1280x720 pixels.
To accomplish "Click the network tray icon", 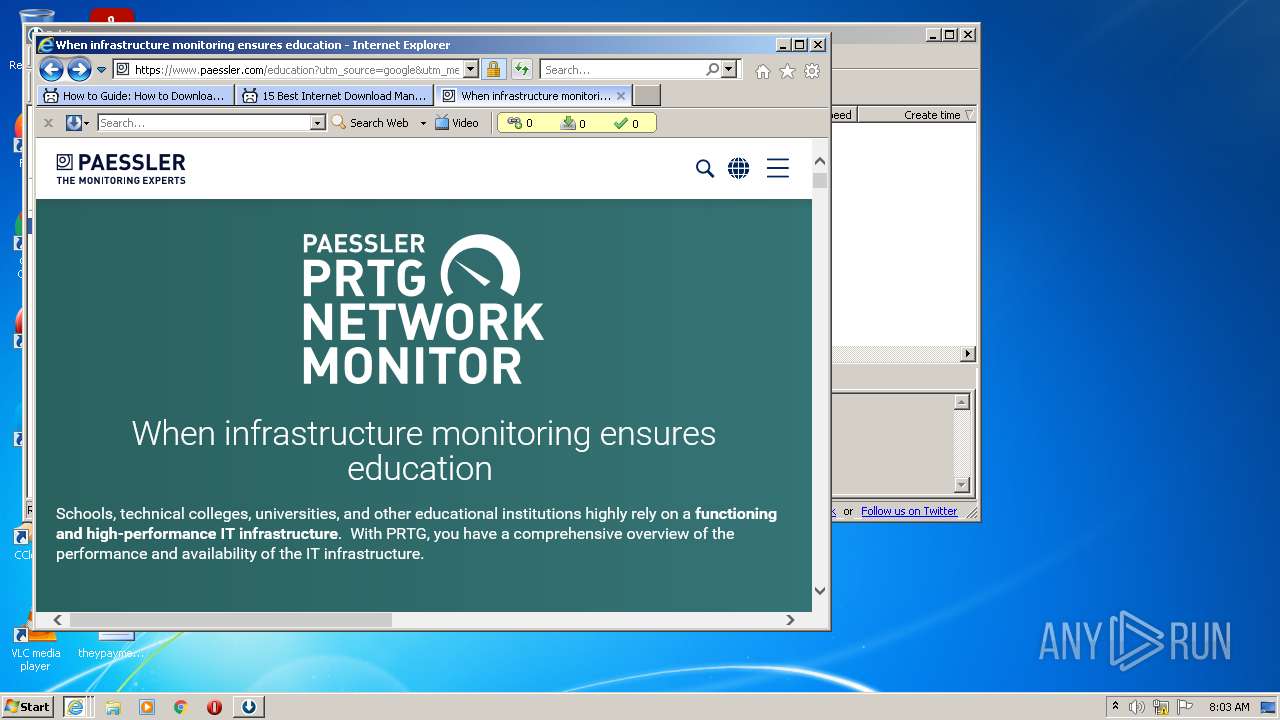I will click(1161, 707).
